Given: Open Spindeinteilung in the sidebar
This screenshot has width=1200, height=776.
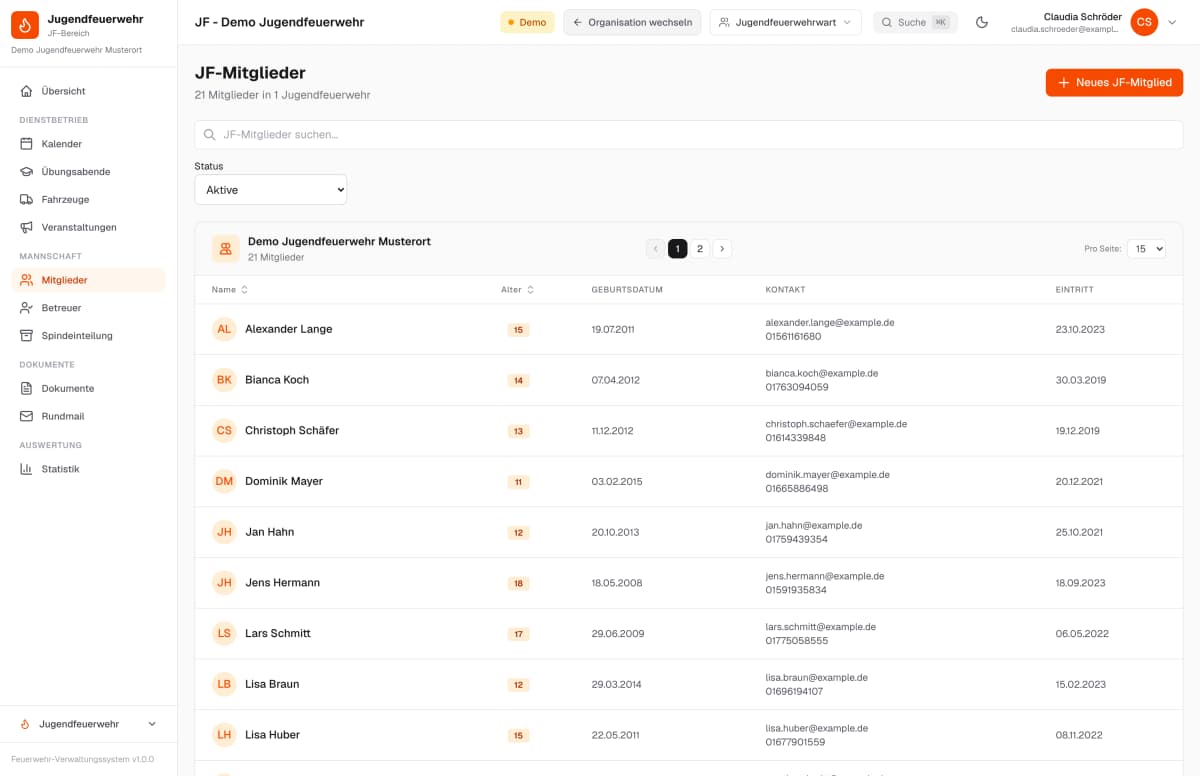Looking at the screenshot, I should [x=89, y=336].
